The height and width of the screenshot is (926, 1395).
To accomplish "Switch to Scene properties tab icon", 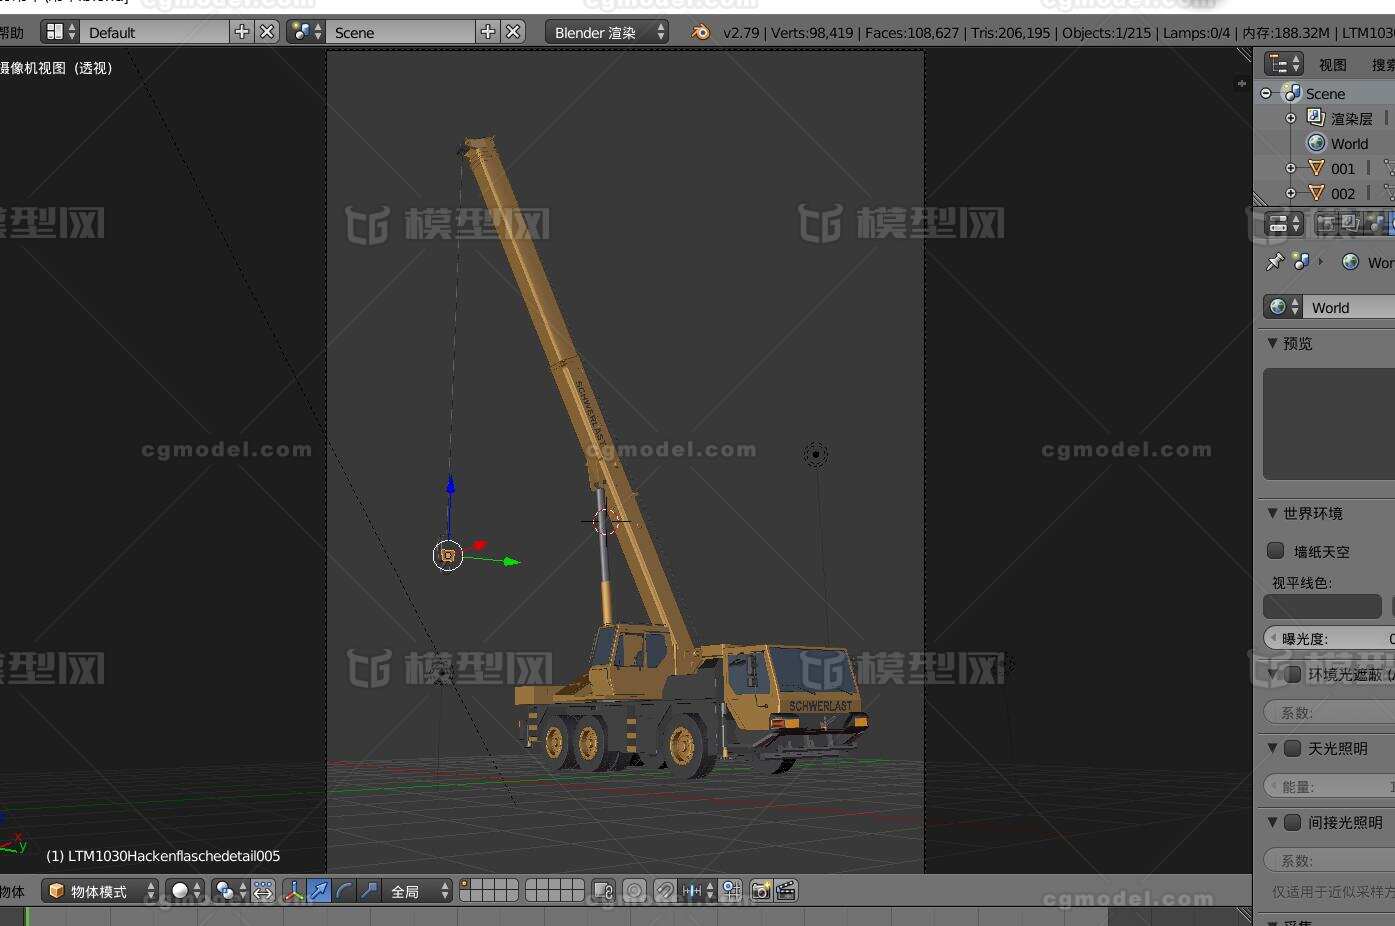I will tap(1375, 223).
